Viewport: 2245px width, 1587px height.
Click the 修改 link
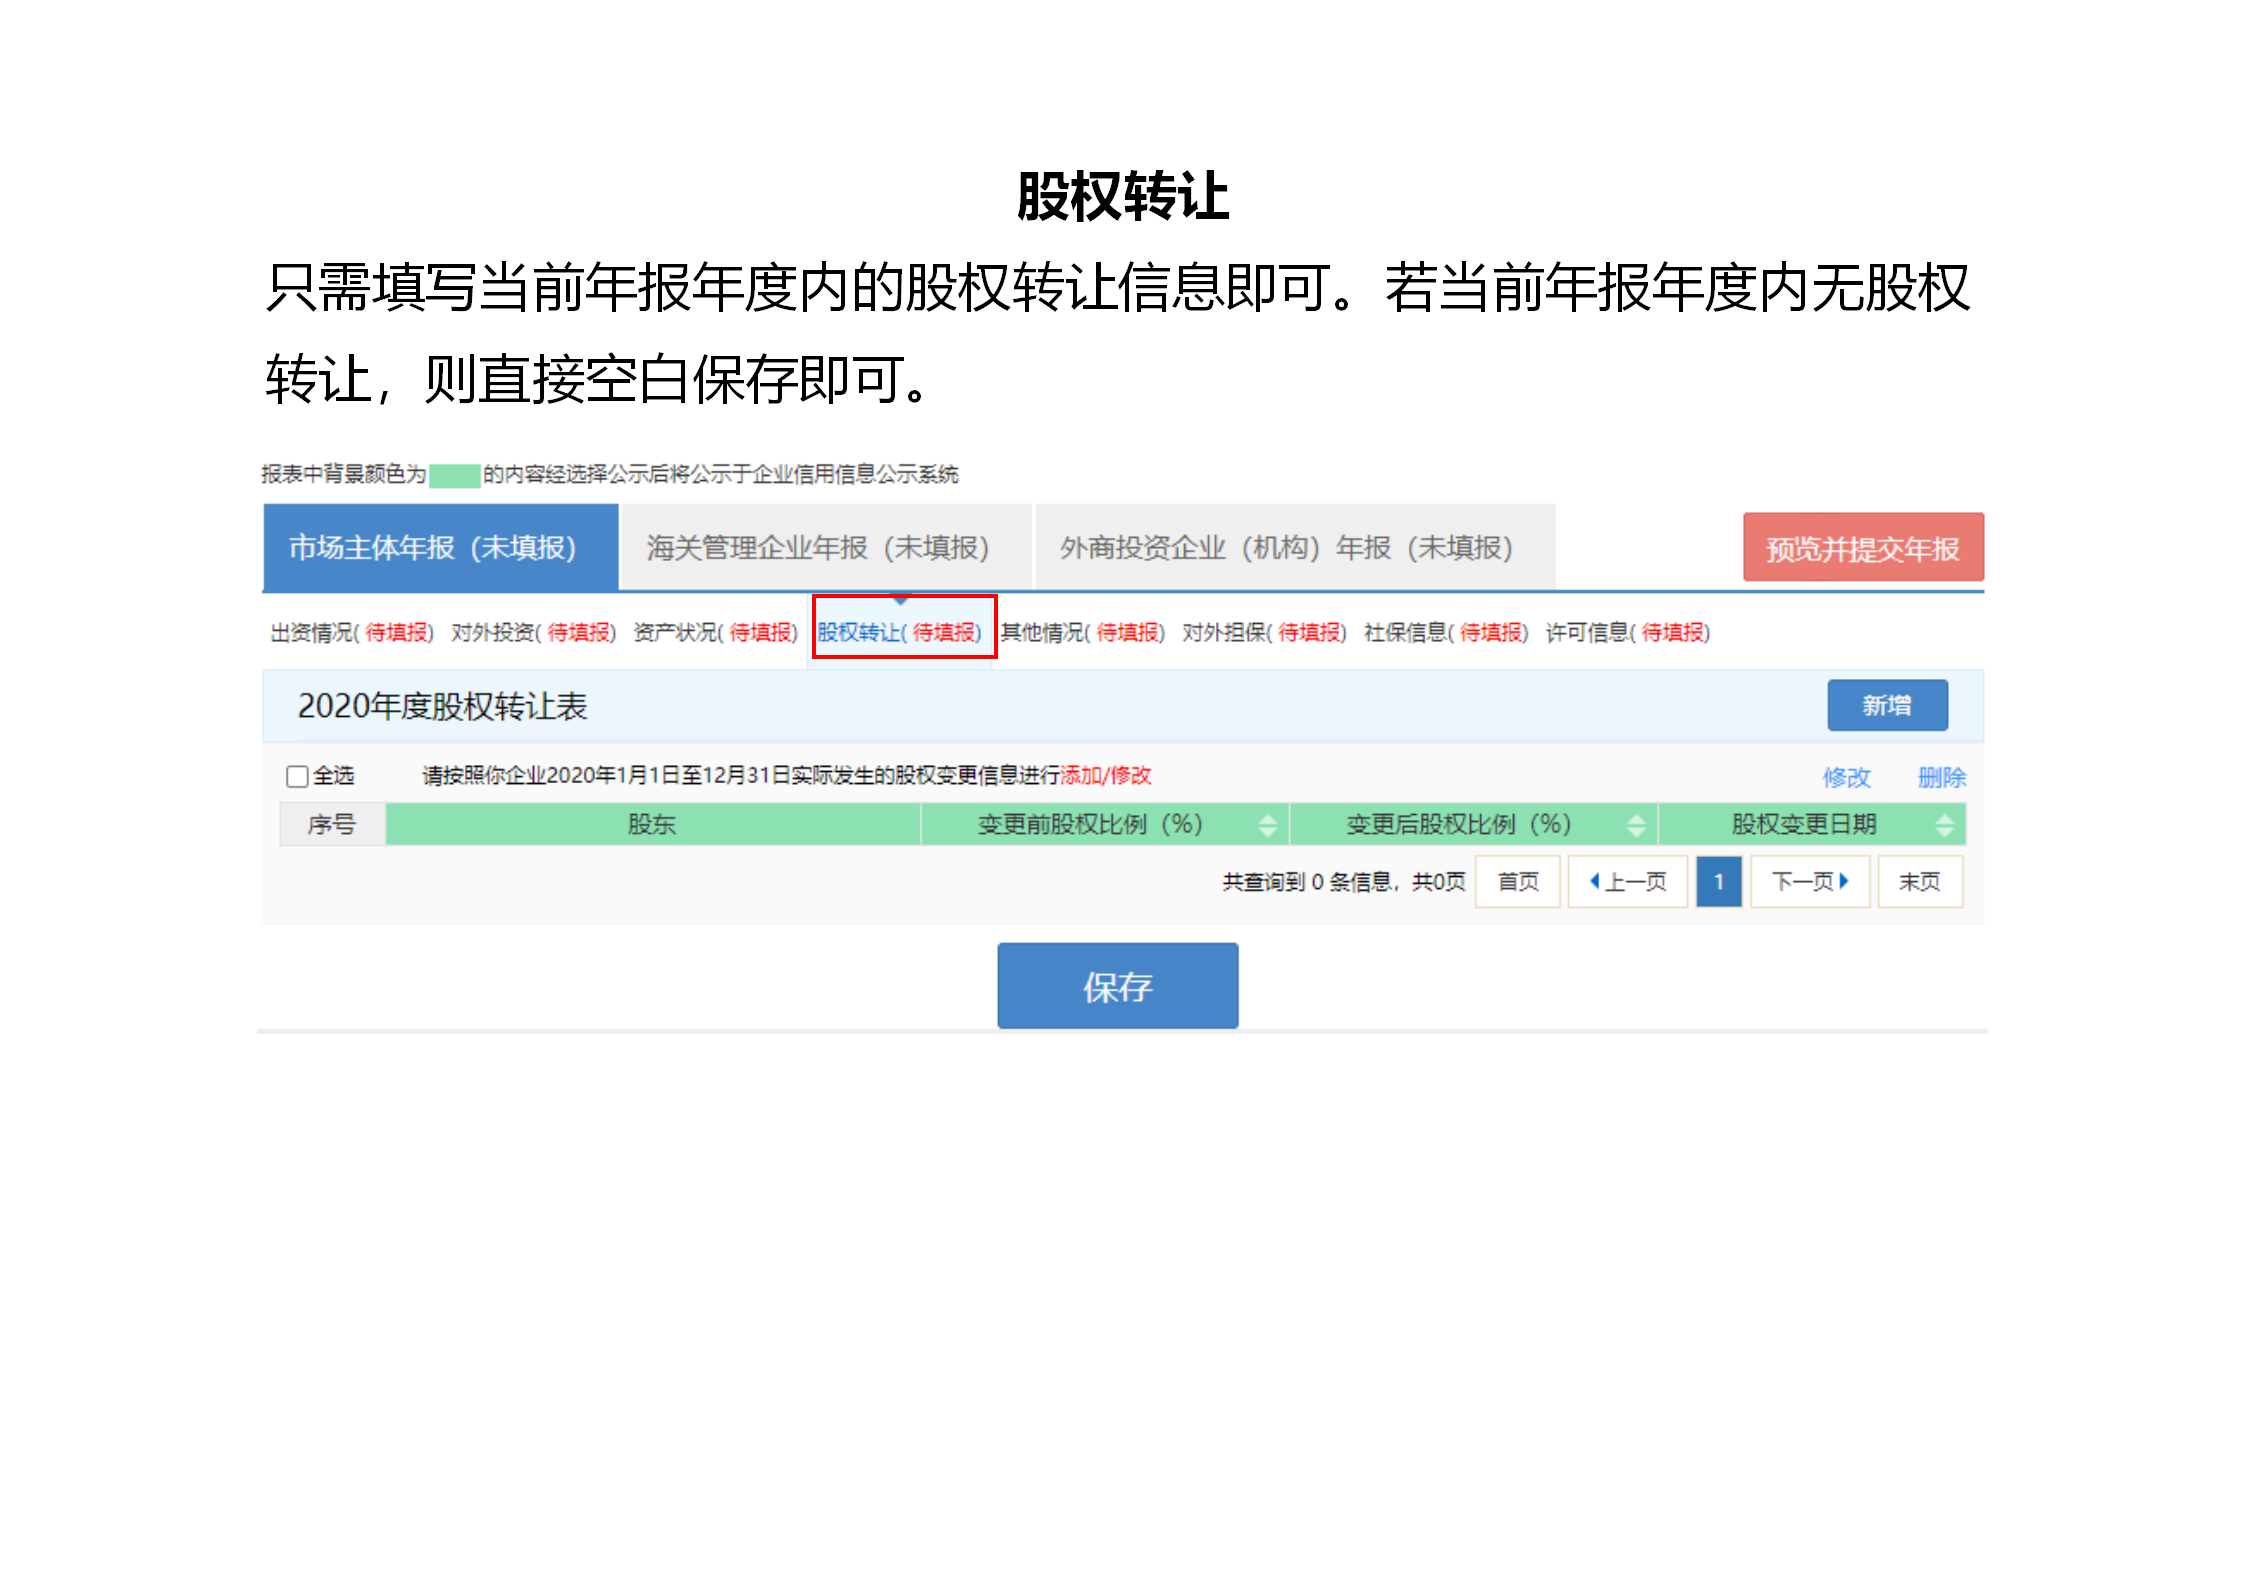click(1847, 776)
